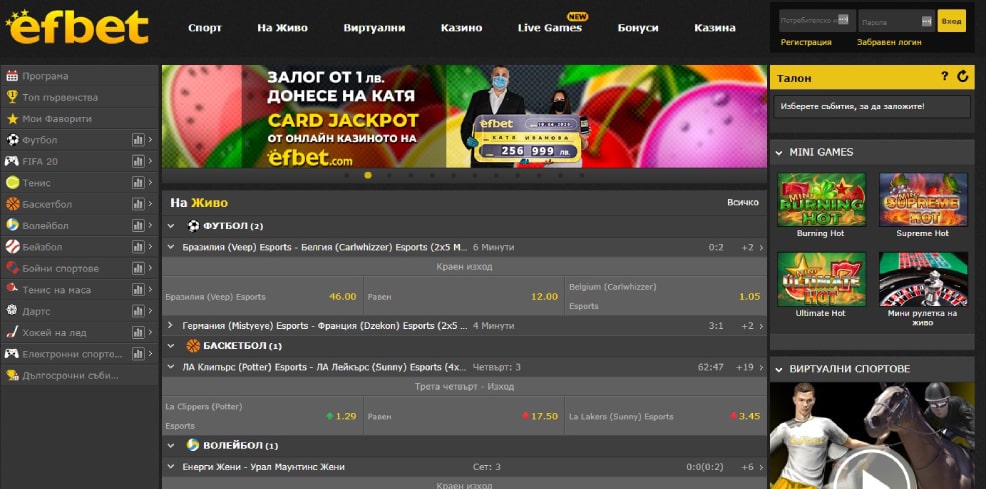
Task: Click the Мои Фаворити star icon
Action: pyautogui.click(x=12, y=119)
